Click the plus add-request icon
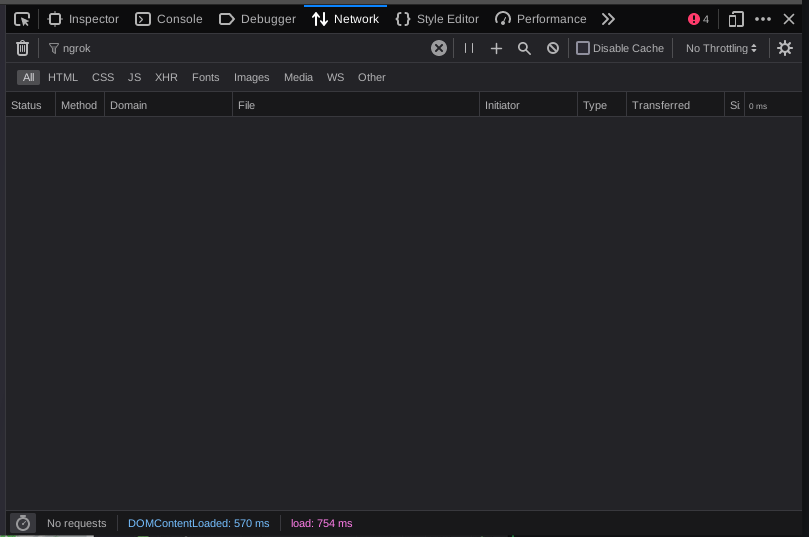809x537 pixels. pyautogui.click(x=496, y=48)
